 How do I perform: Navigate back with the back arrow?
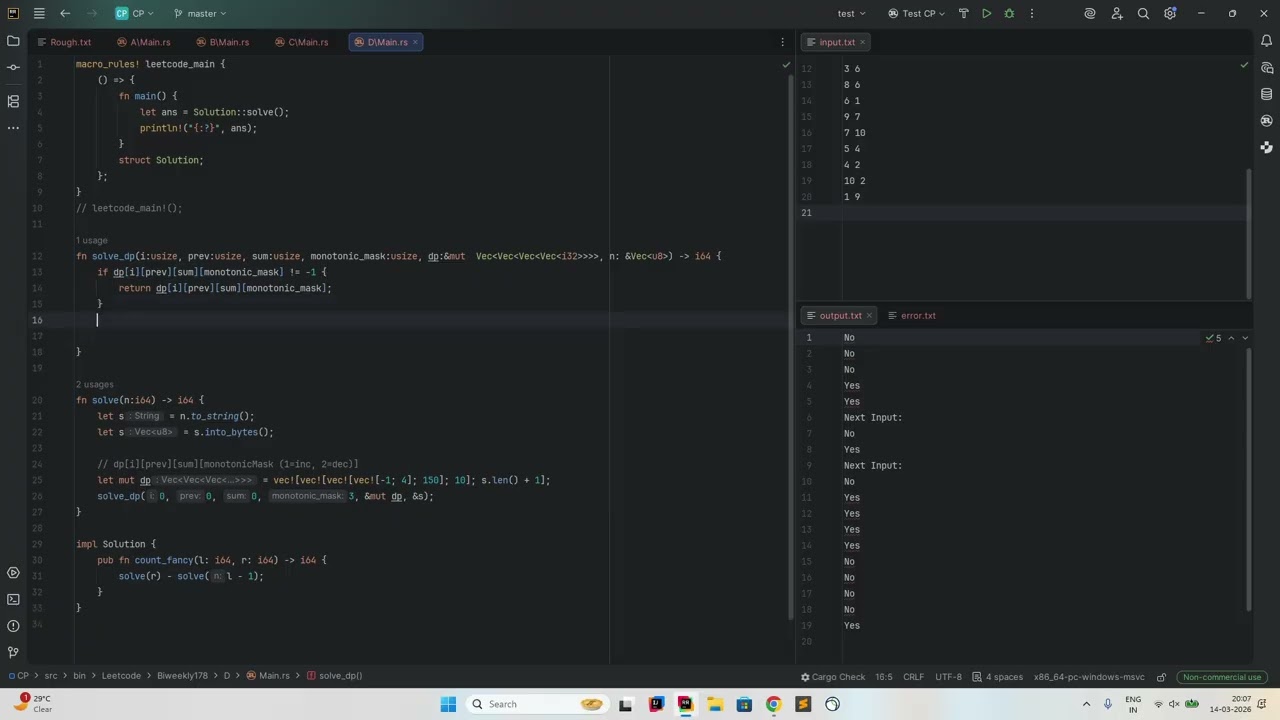[65, 14]
